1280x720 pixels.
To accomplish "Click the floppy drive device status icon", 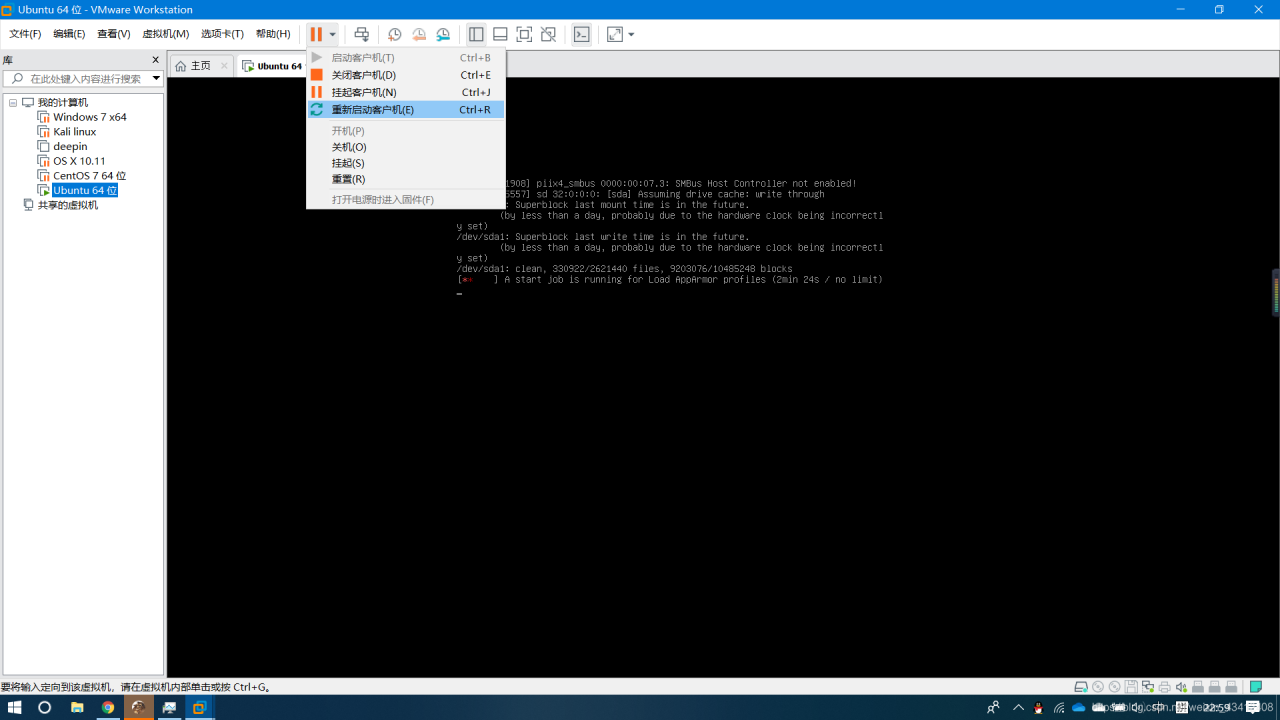I will click(1131, 687).
